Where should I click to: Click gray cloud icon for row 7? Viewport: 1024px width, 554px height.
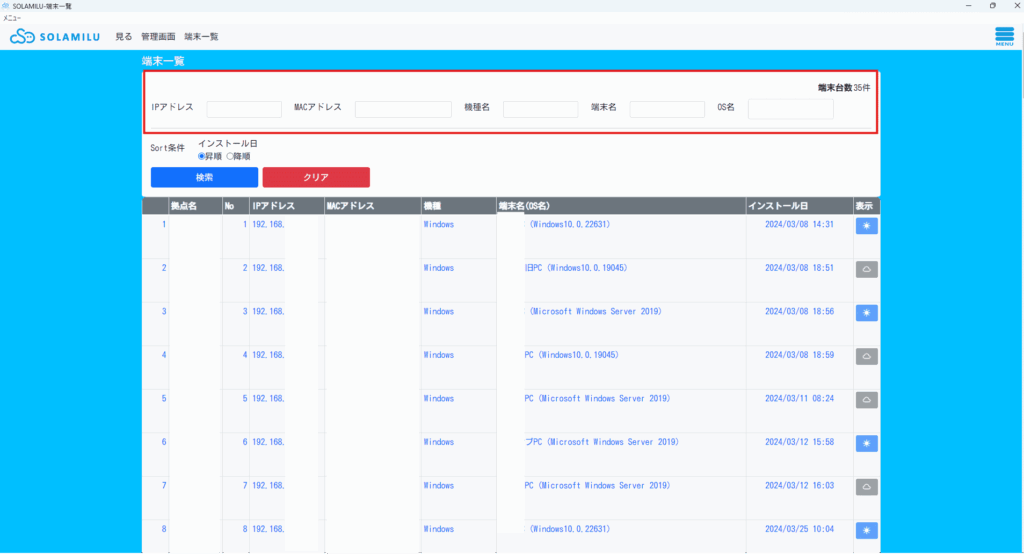(x=867, y=487)
